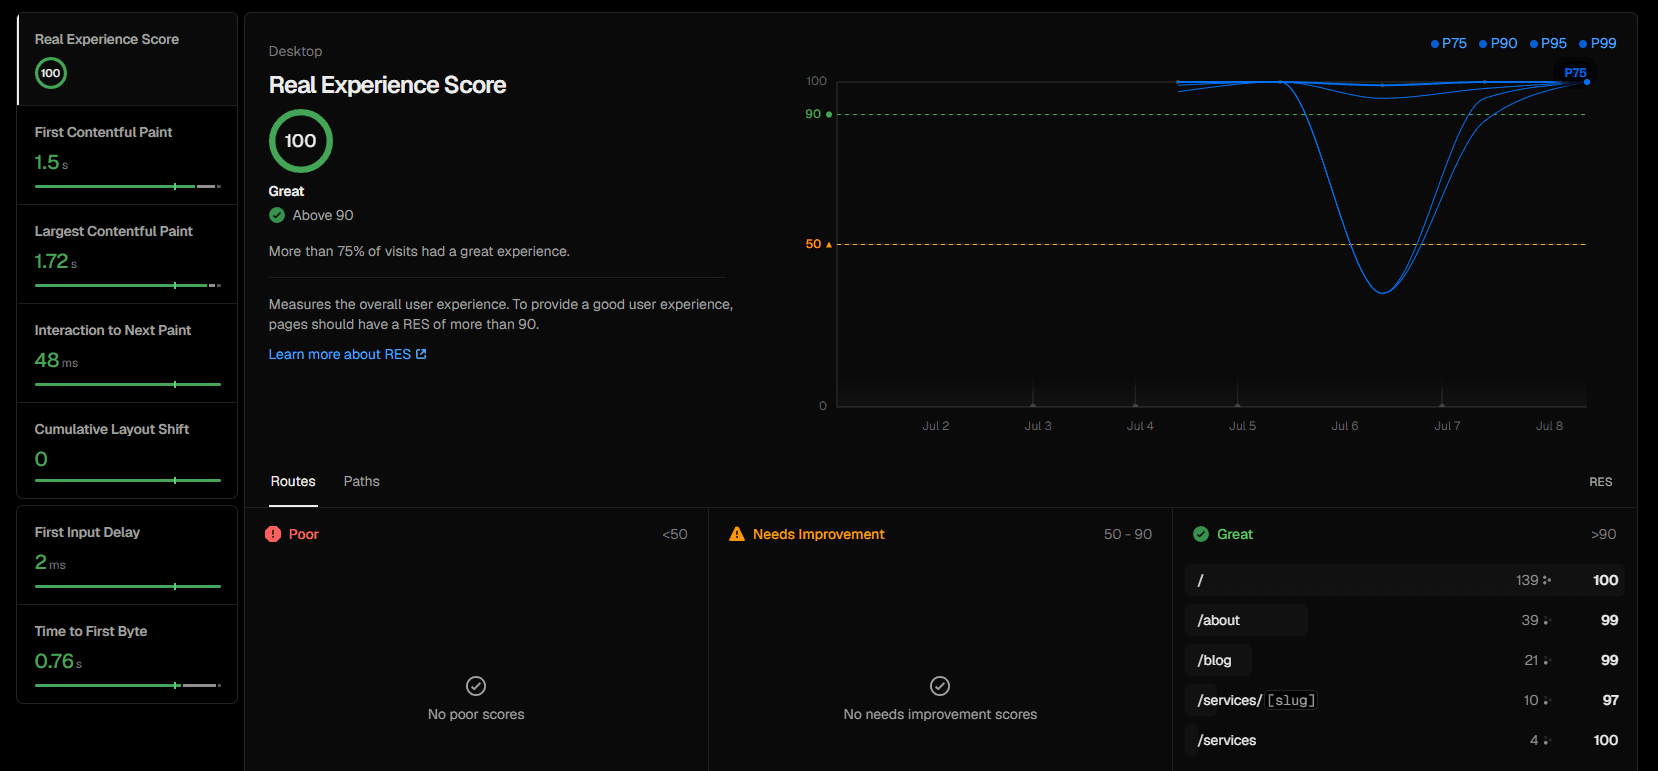Screen dimensions: 1658x771
Task: Click the checkmark above No needs improvement
Action: tap(940, 686)
